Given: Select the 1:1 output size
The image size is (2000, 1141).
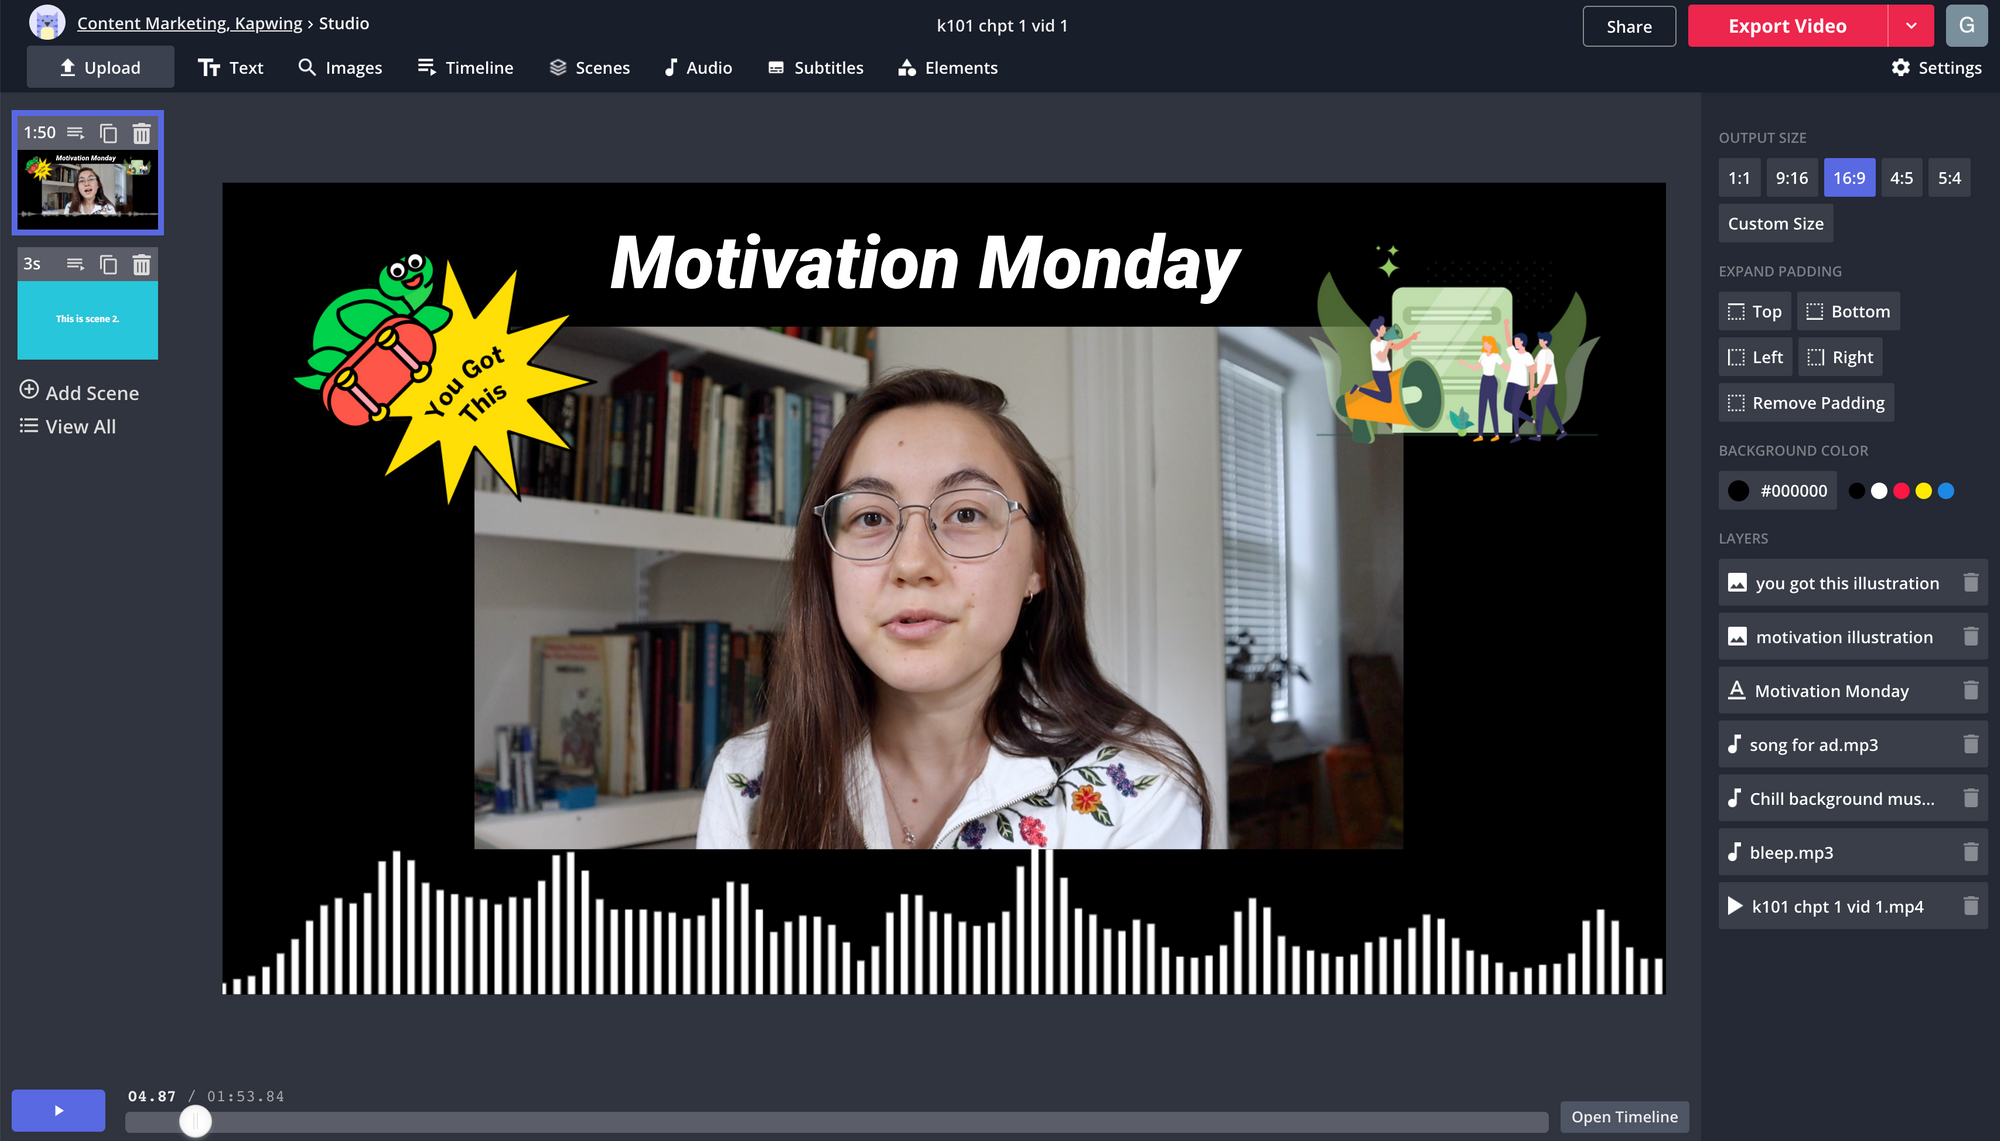Looking at the screenshot, I should pyautogui.click(x=1739, y=178).
